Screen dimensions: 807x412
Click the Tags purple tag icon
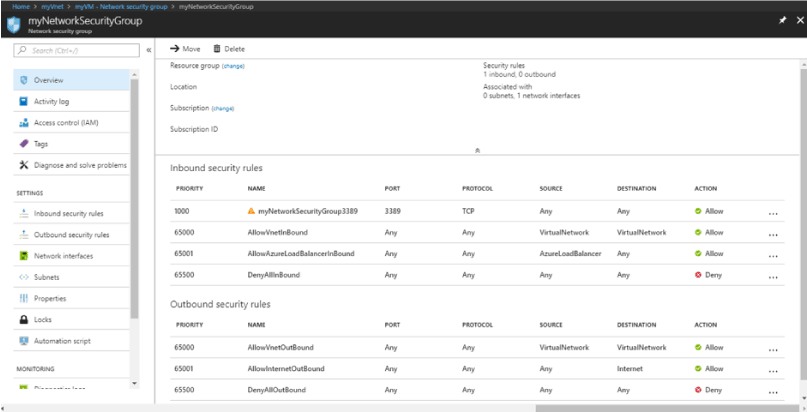pos(23,144)
